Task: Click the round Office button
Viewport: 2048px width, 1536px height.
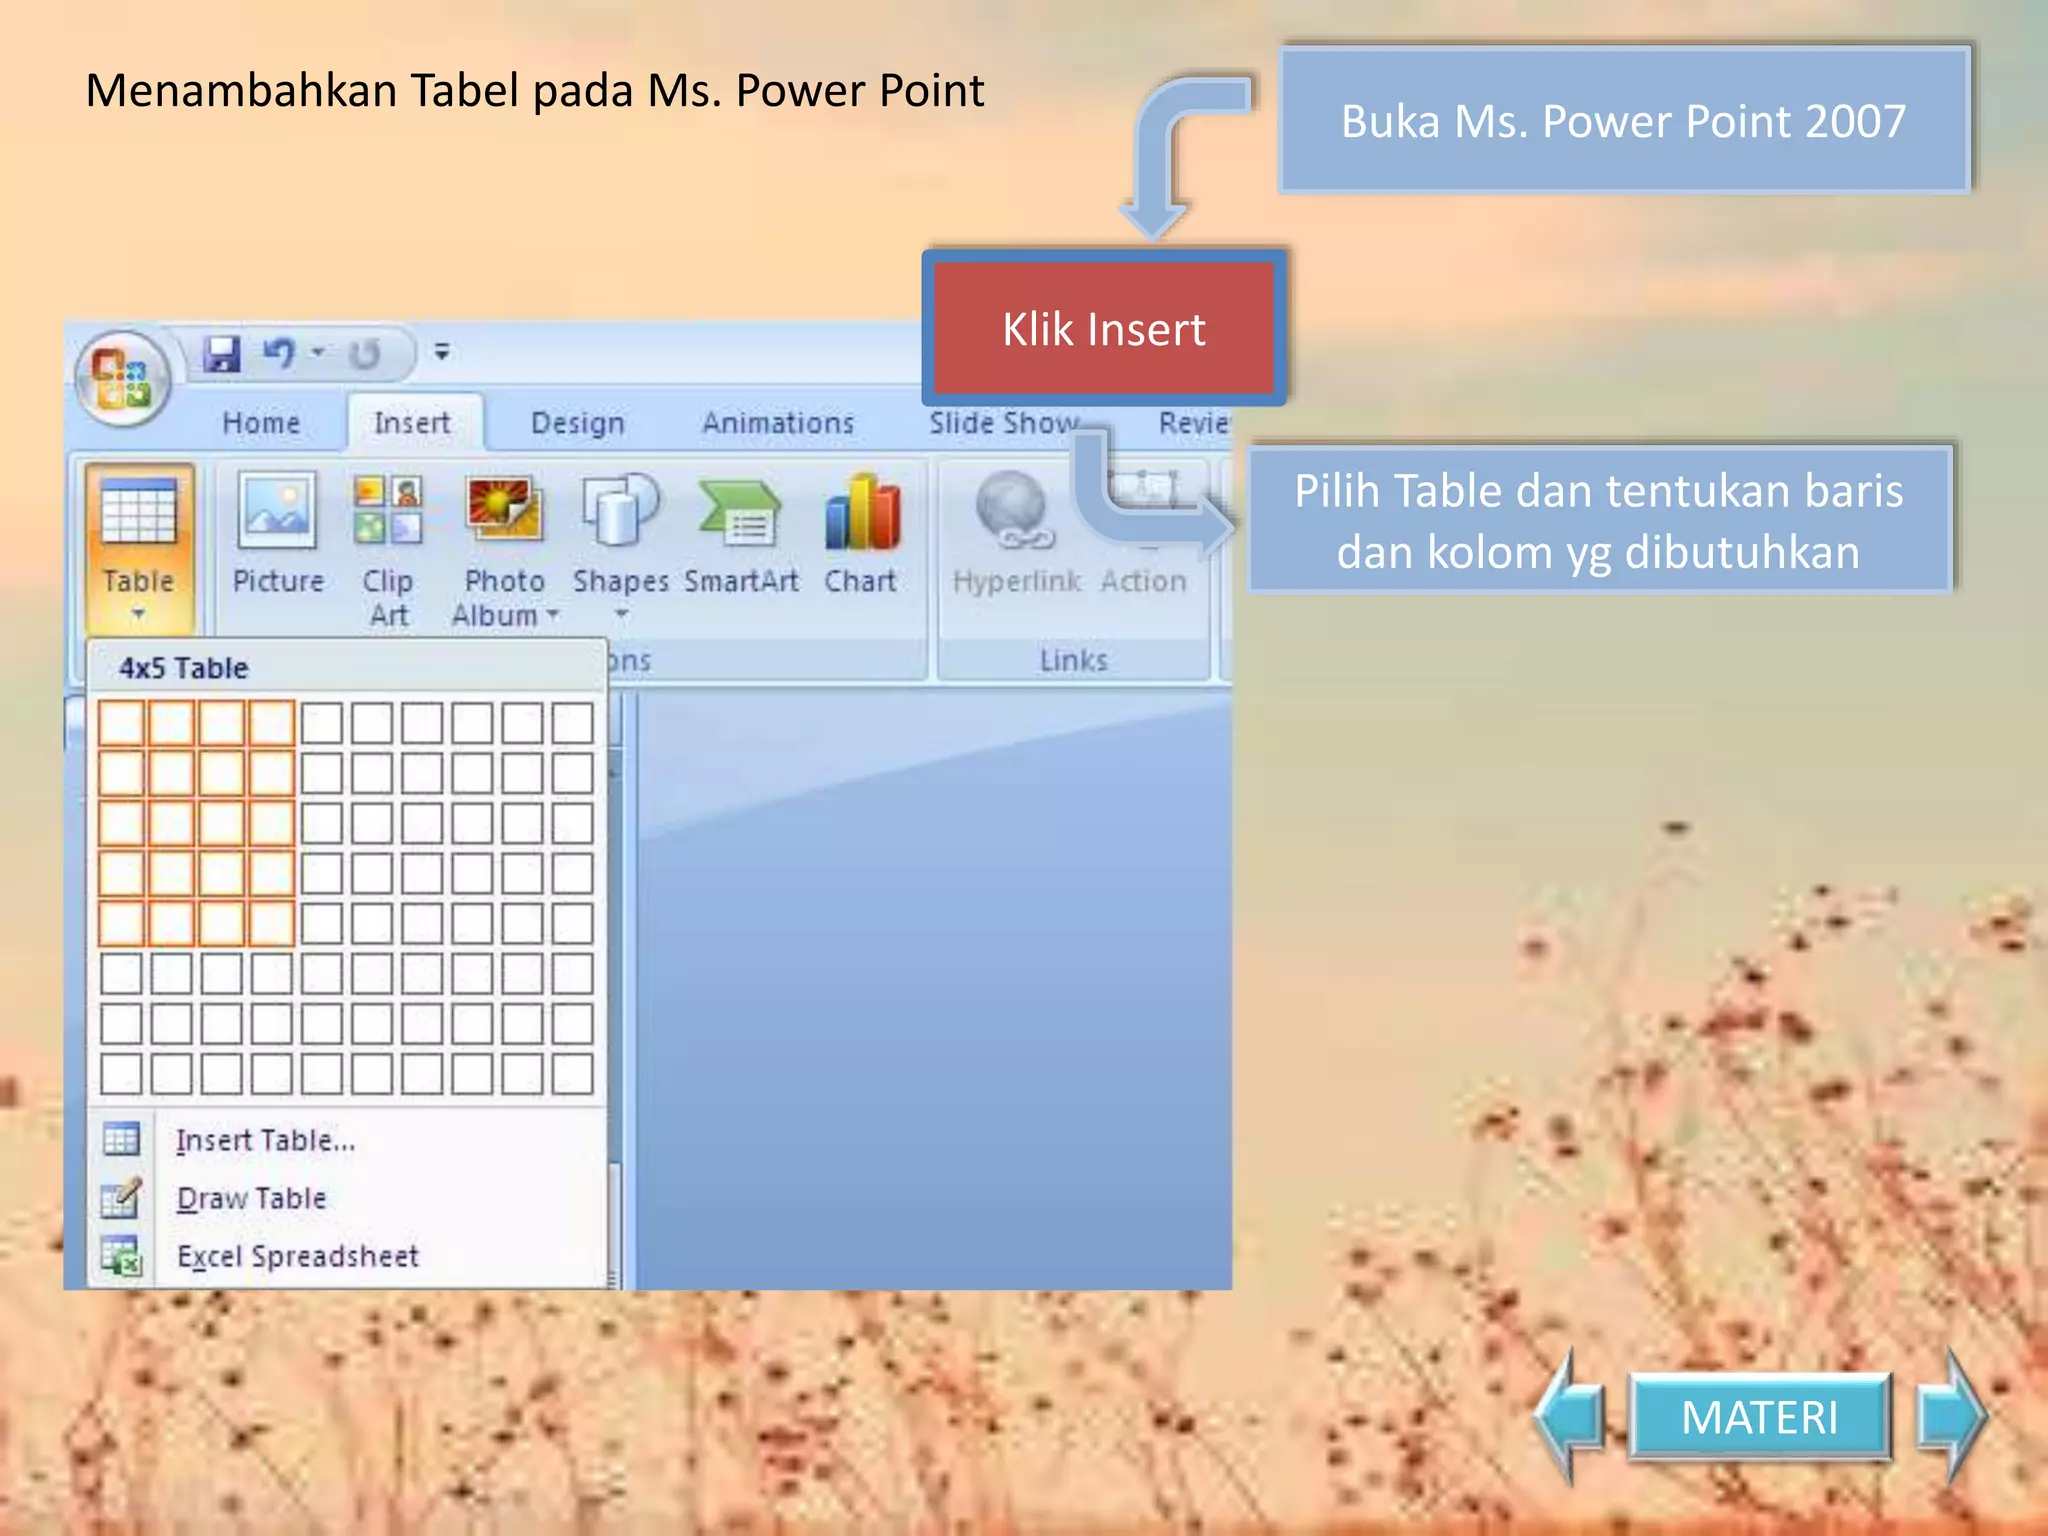Action: tap(122, 380)
